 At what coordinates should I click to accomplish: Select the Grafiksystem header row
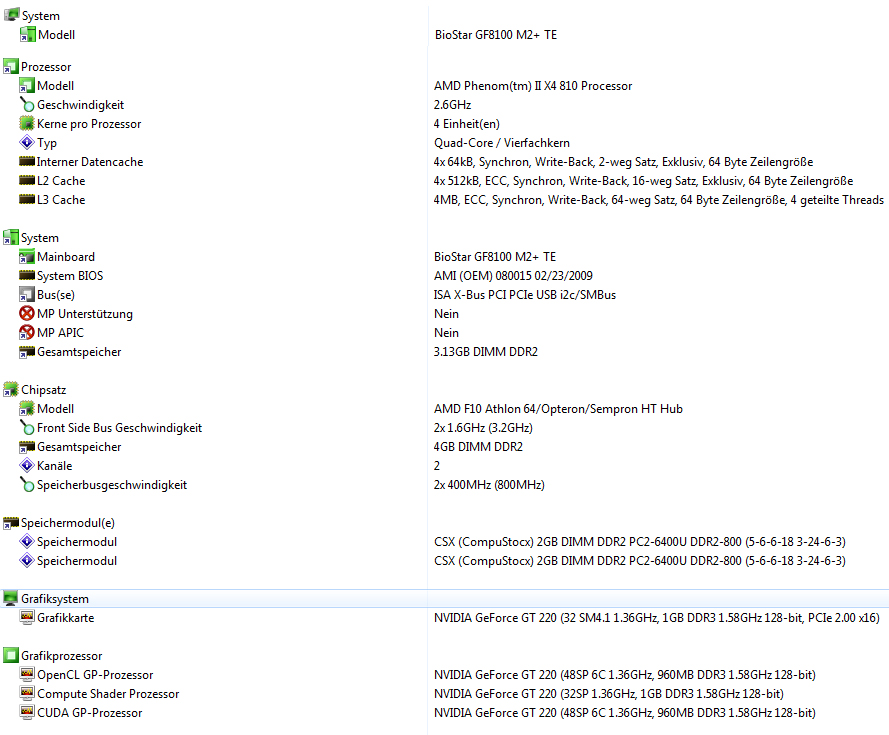tap(444, 599)
